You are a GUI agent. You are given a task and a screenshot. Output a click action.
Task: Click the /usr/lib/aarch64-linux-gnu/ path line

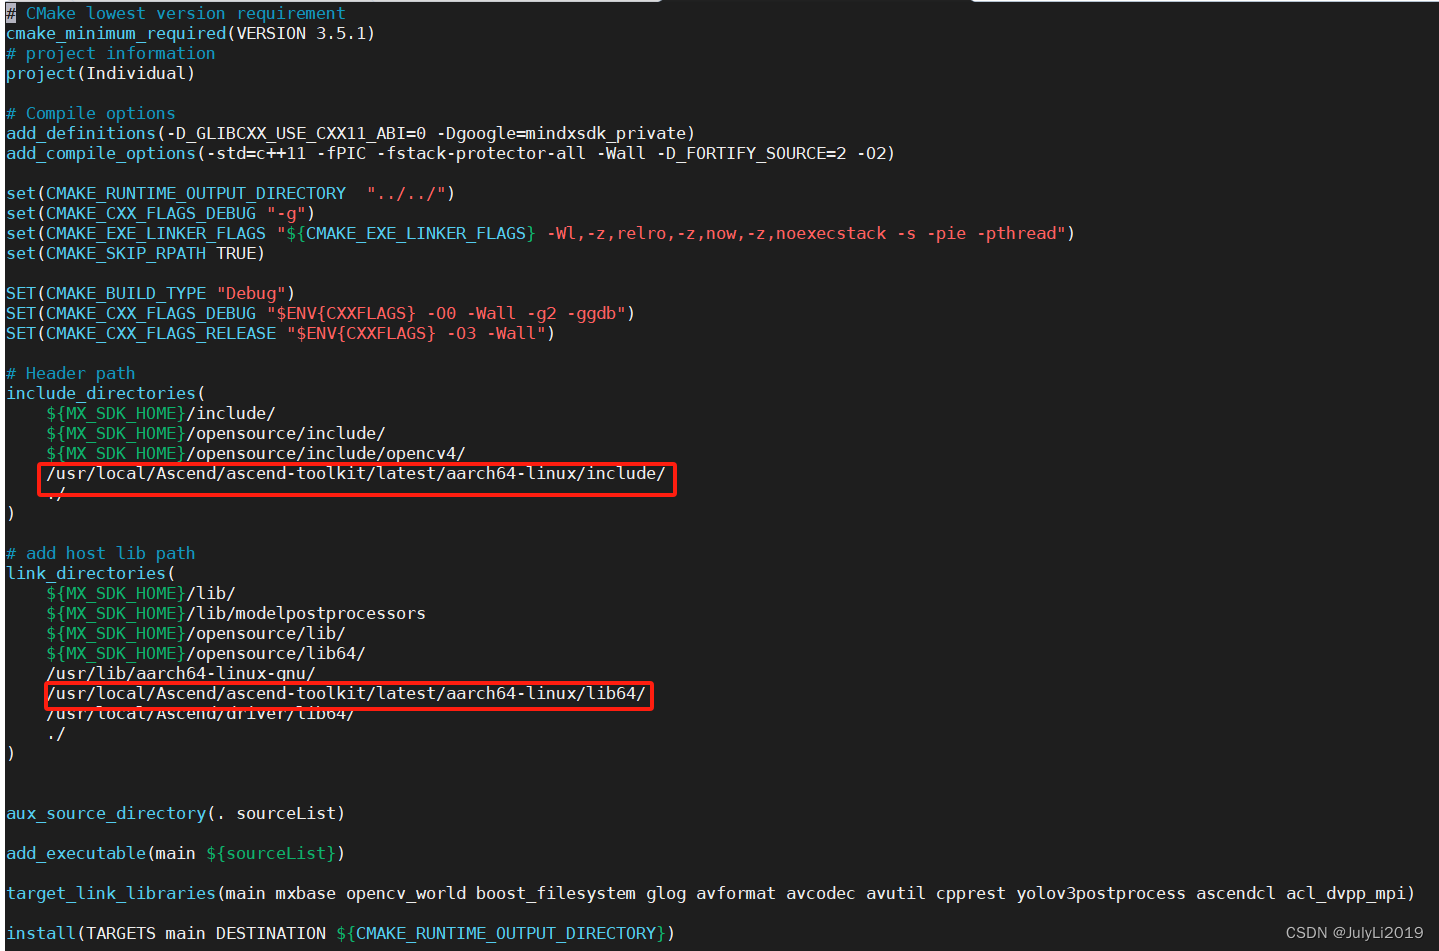(x=180, y=673)
